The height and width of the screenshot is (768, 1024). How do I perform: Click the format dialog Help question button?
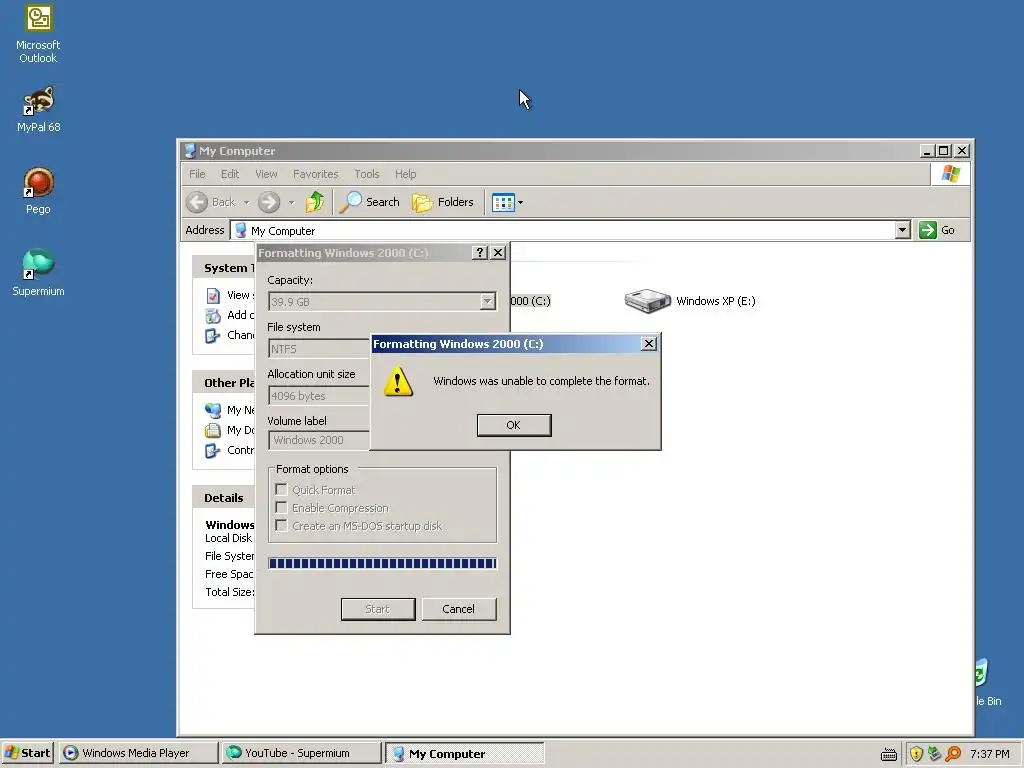[x=480, y=253]
